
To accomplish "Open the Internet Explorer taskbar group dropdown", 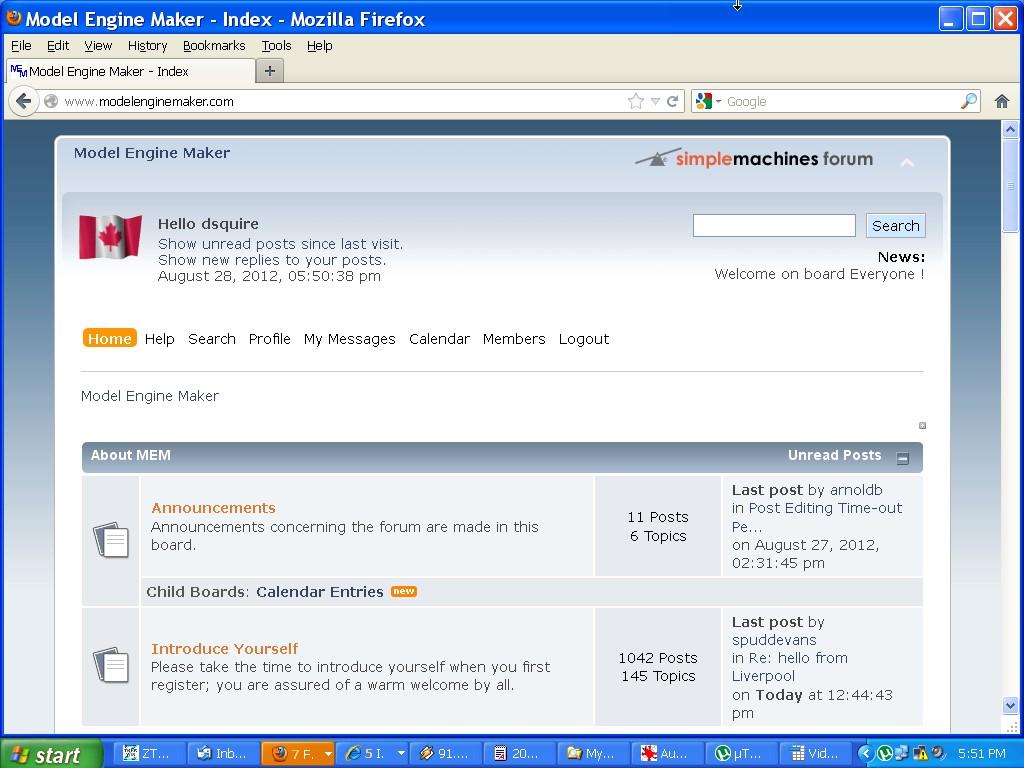I will point(401,754).
